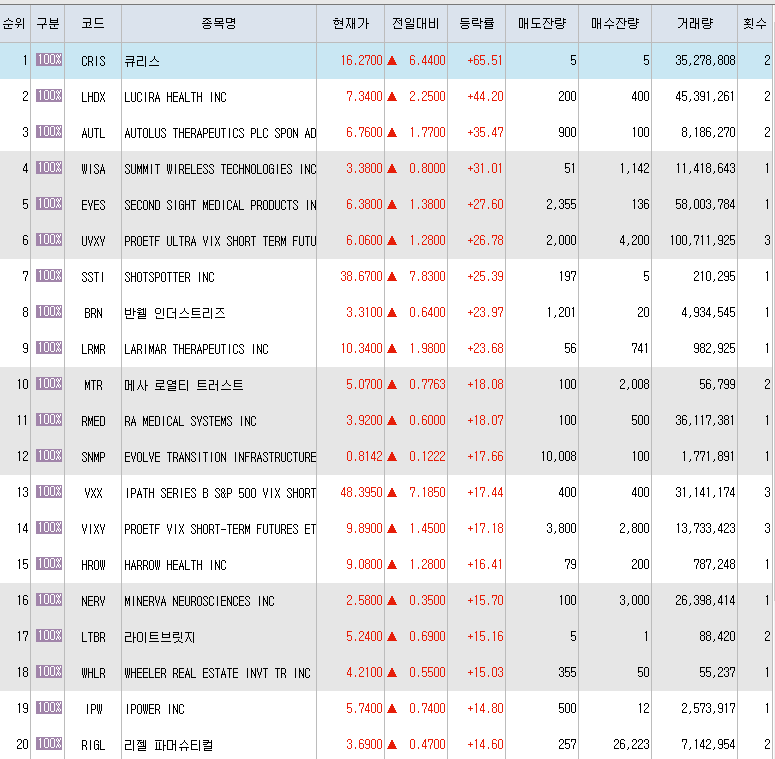Sort by the 종목명 column header
The width and height of the screenshot is (775, 759).
(x=219, y=23)
